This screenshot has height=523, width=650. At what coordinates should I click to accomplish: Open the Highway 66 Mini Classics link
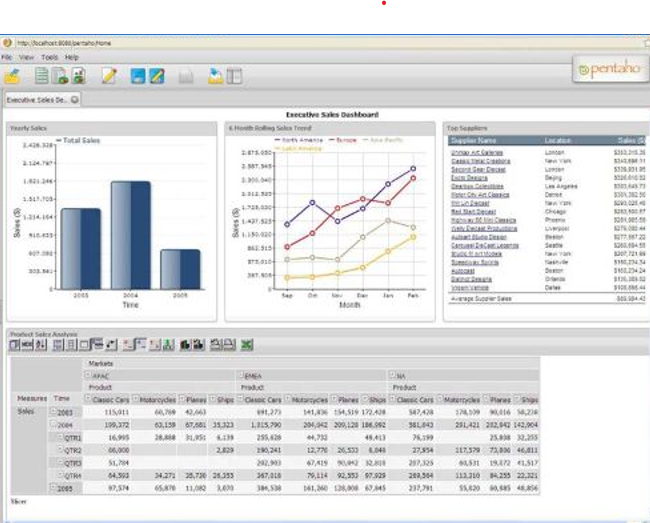483,220
